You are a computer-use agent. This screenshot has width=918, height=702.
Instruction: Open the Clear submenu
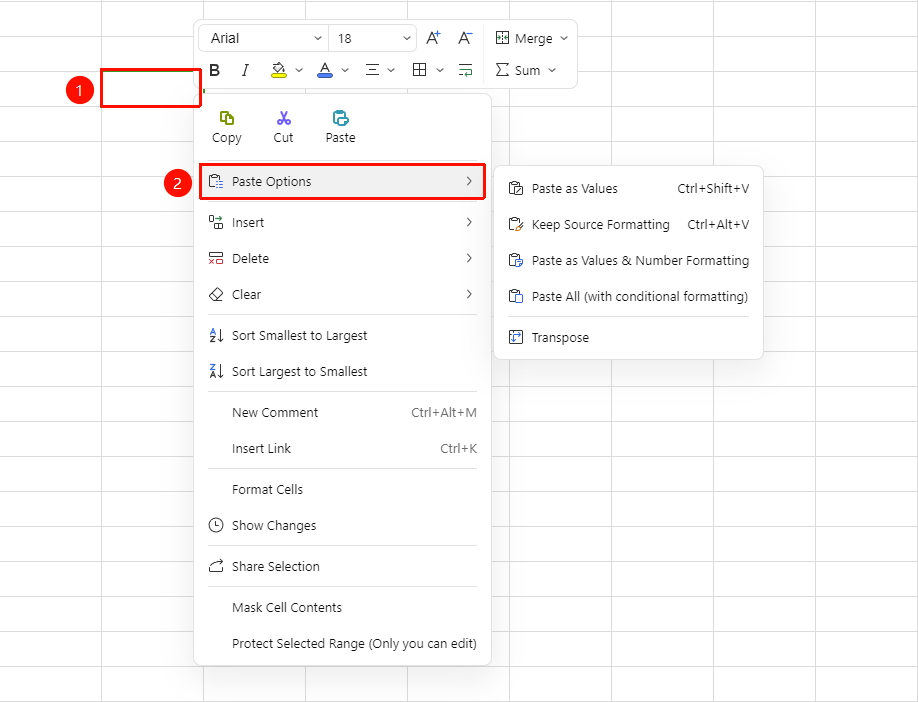tap(342, 295)
